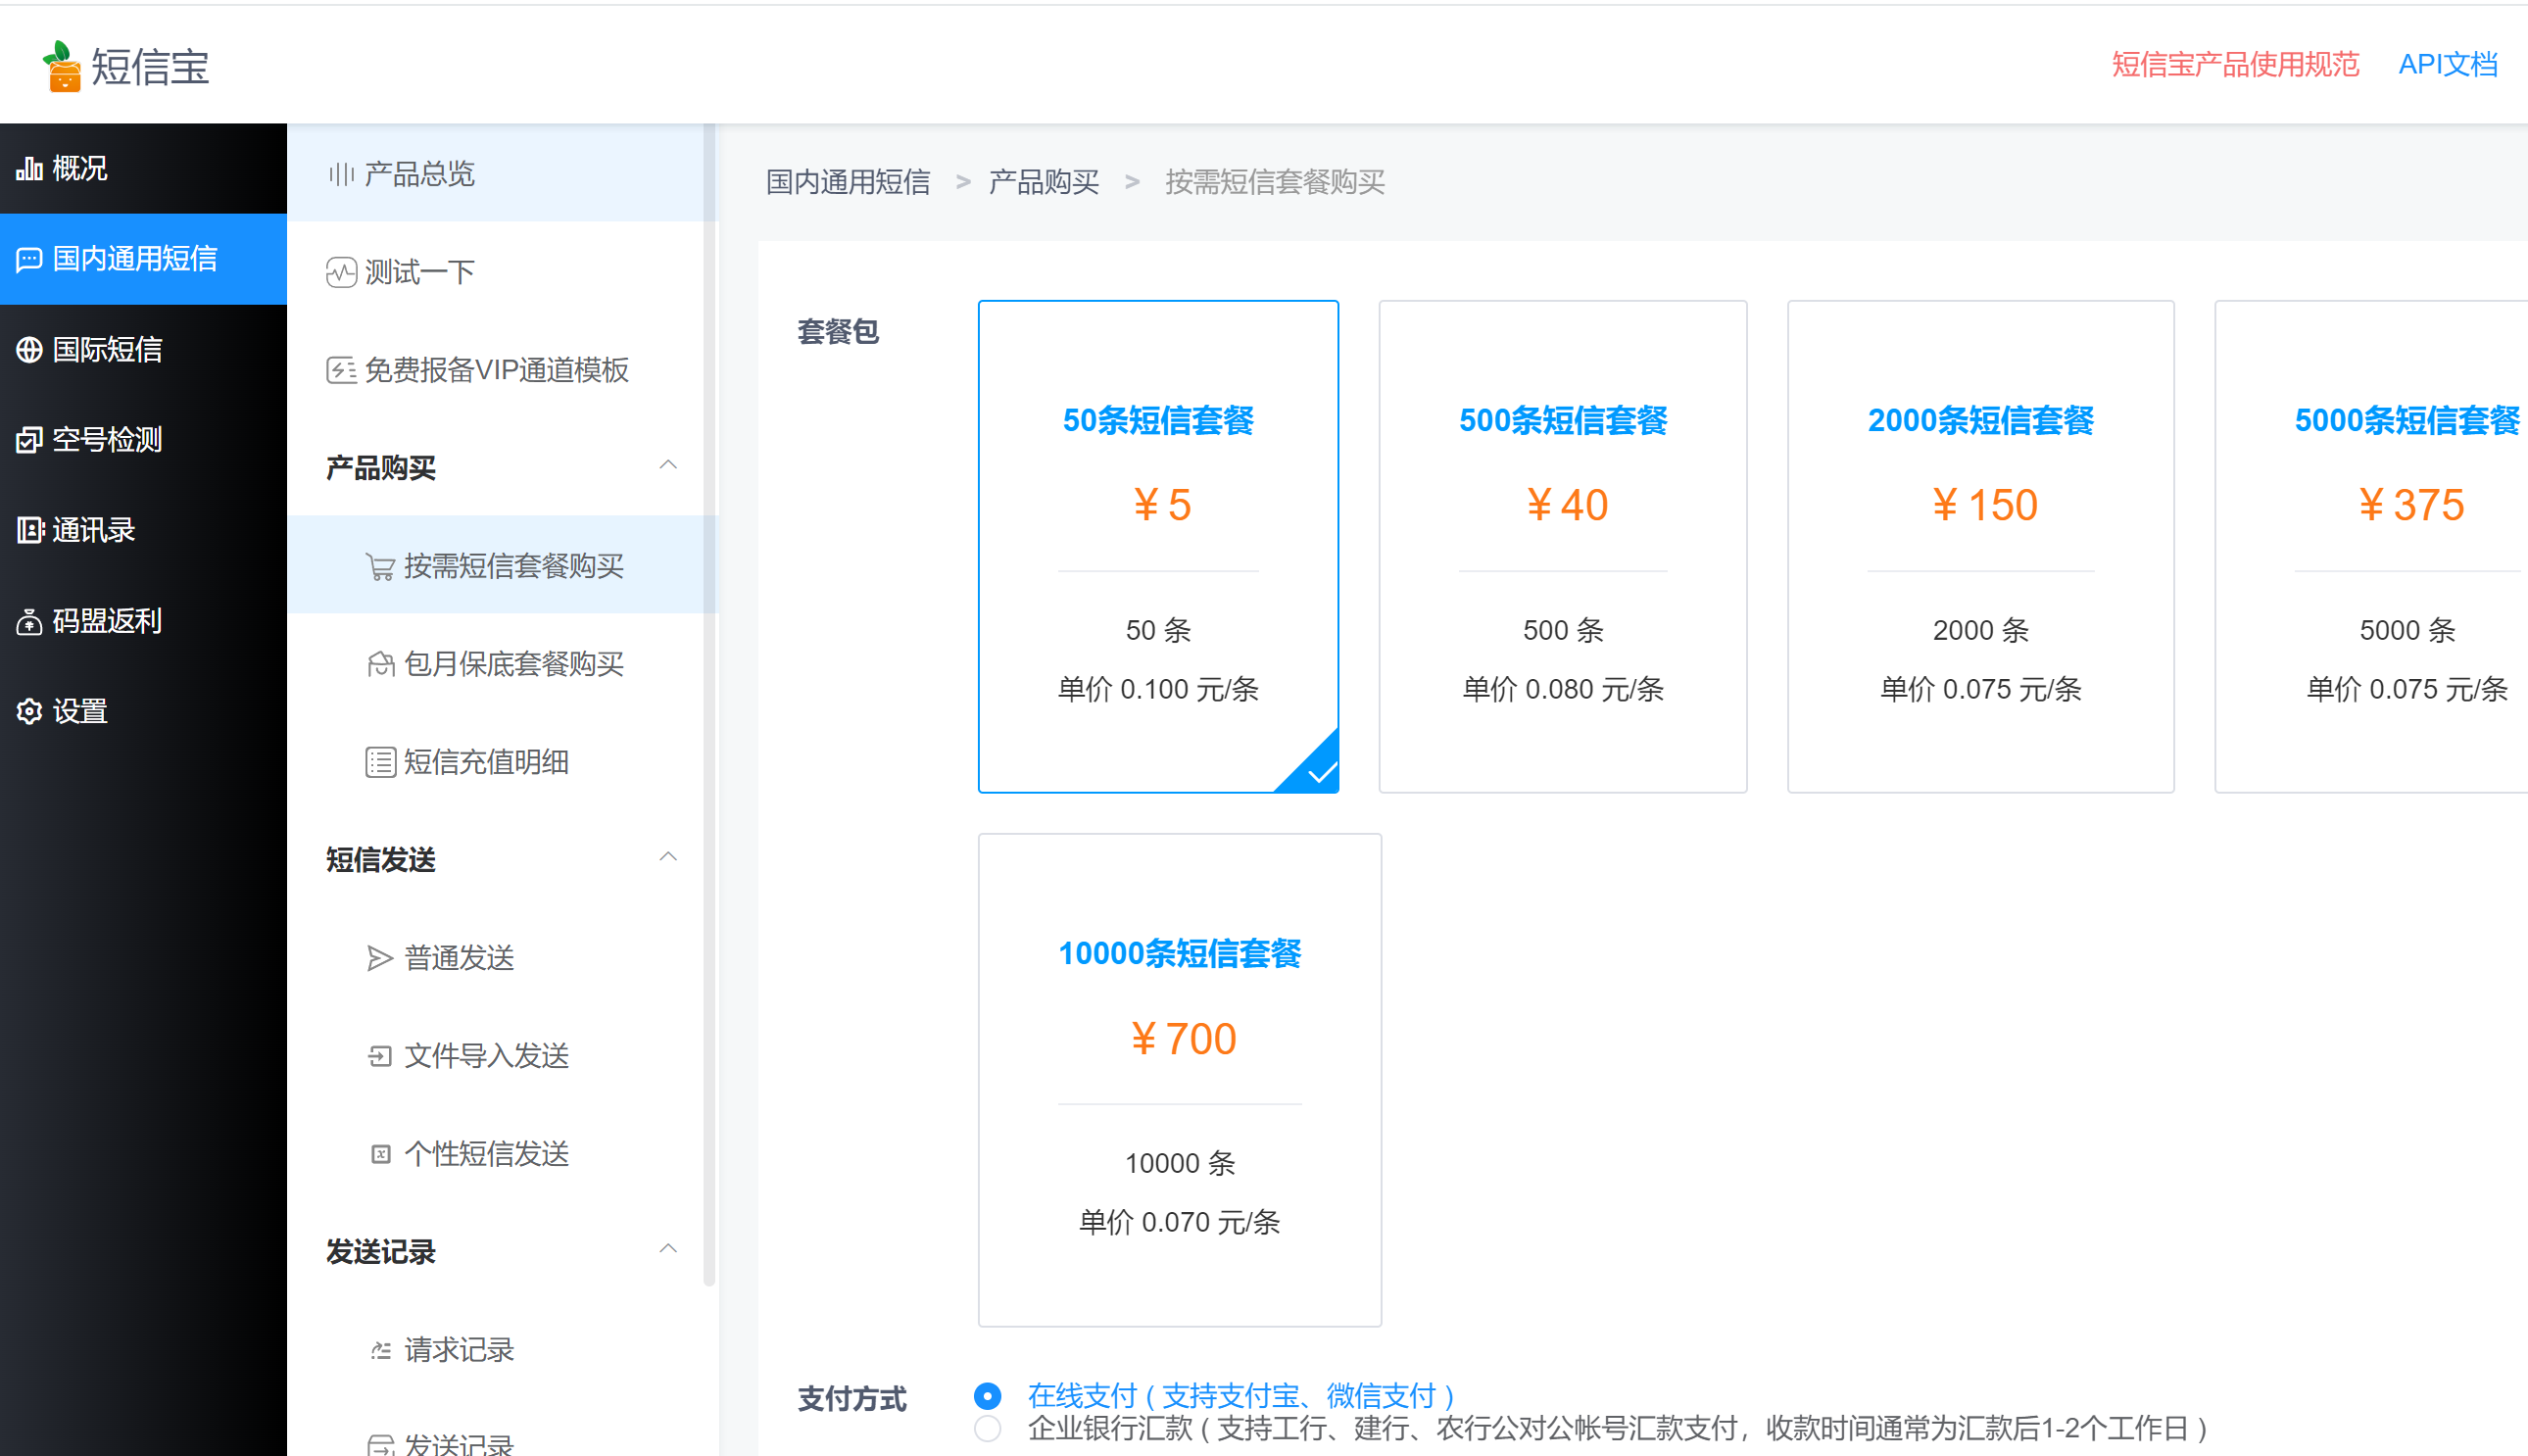This screenshot has height=1456, width=2528.
Task: Click the shopping cart icon for 按需短信套餐购买
Action: 380,567
